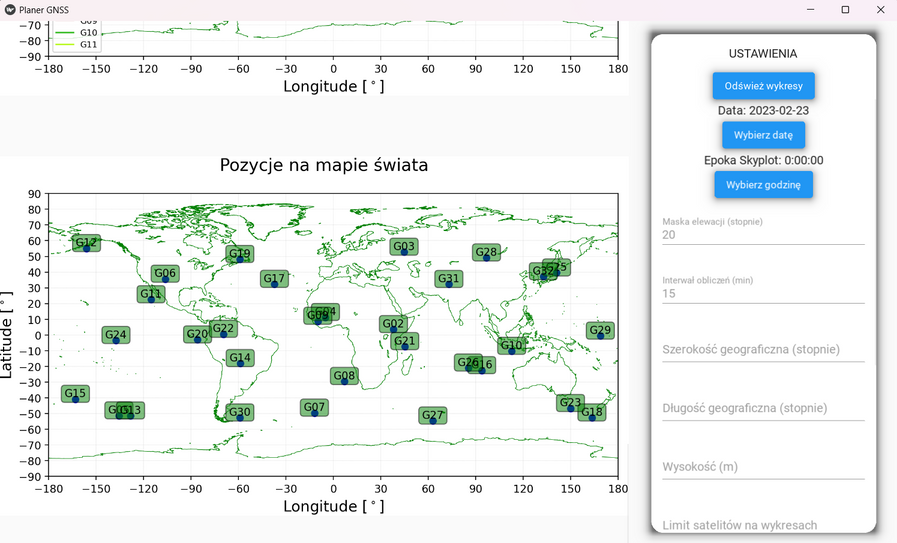Viewport: 897px width, 543px height.
Task: Click into the Długość geograficzna field
Action: tap(763, 408)
